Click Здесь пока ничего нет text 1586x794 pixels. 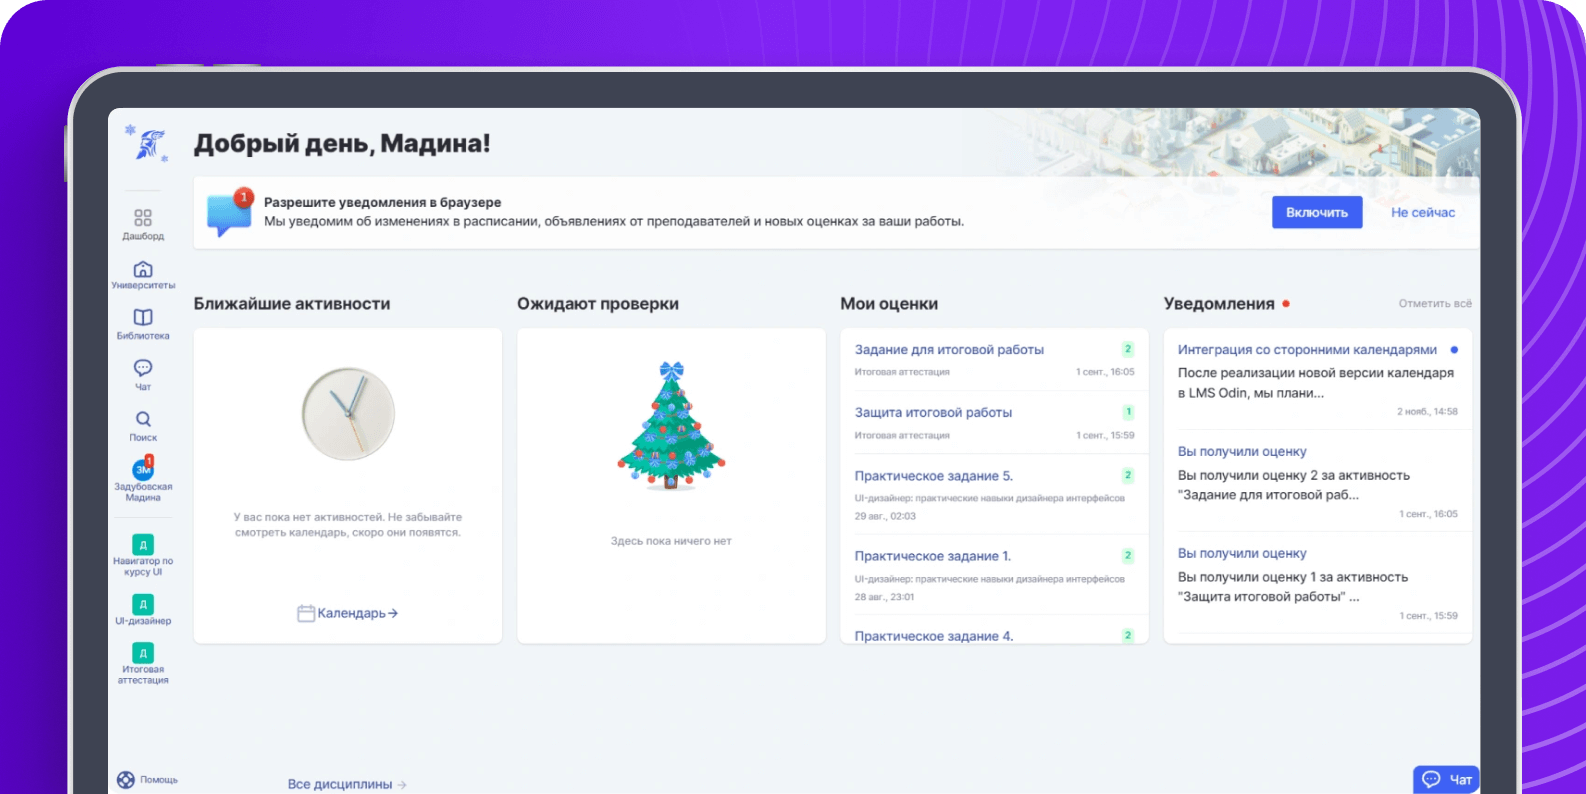click(x=671, y=541)
